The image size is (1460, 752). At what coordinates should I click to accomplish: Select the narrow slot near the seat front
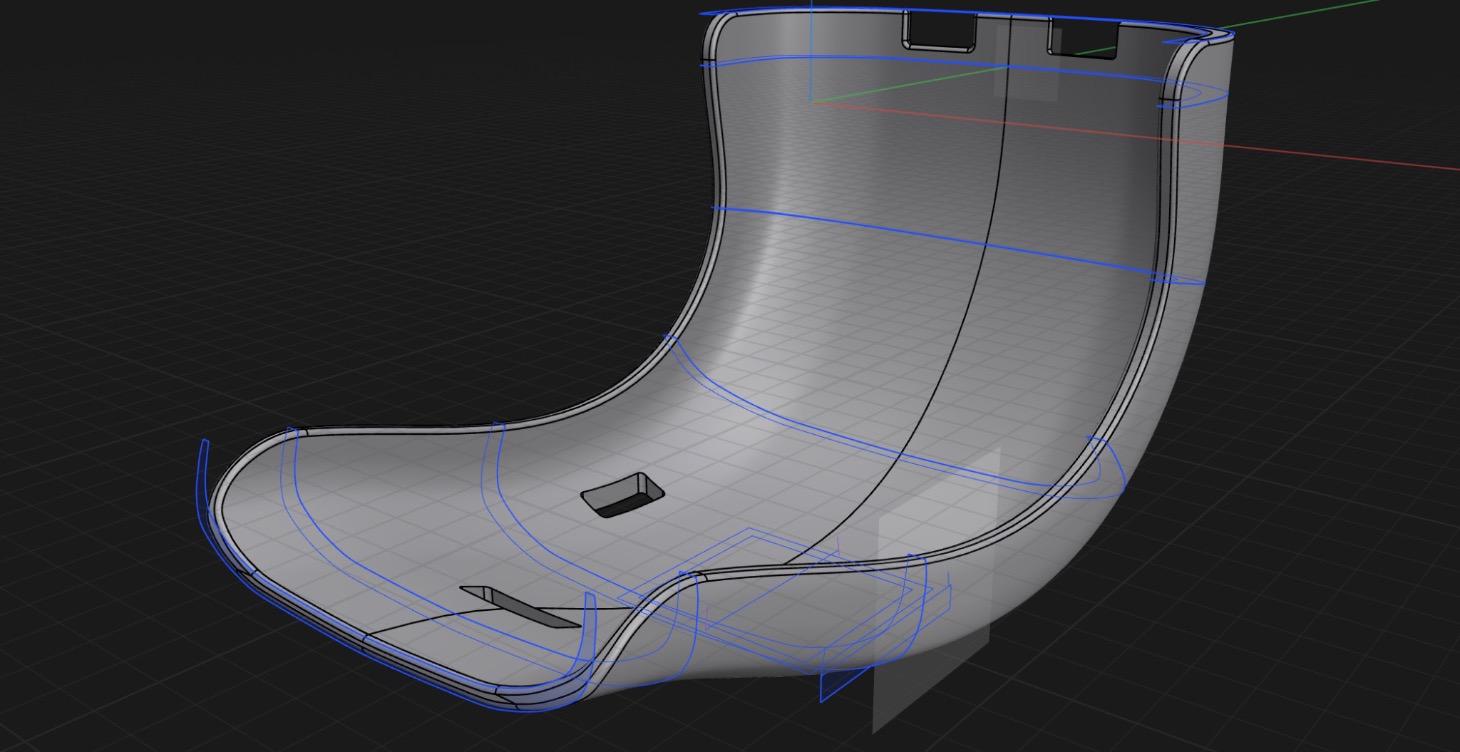point(520,607)
